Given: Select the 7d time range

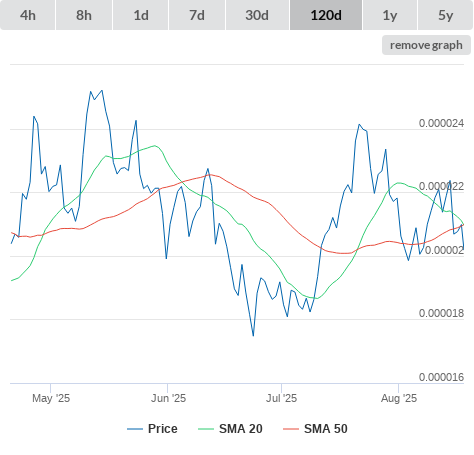Looking at the screenshot, I should tap(197, 15).
